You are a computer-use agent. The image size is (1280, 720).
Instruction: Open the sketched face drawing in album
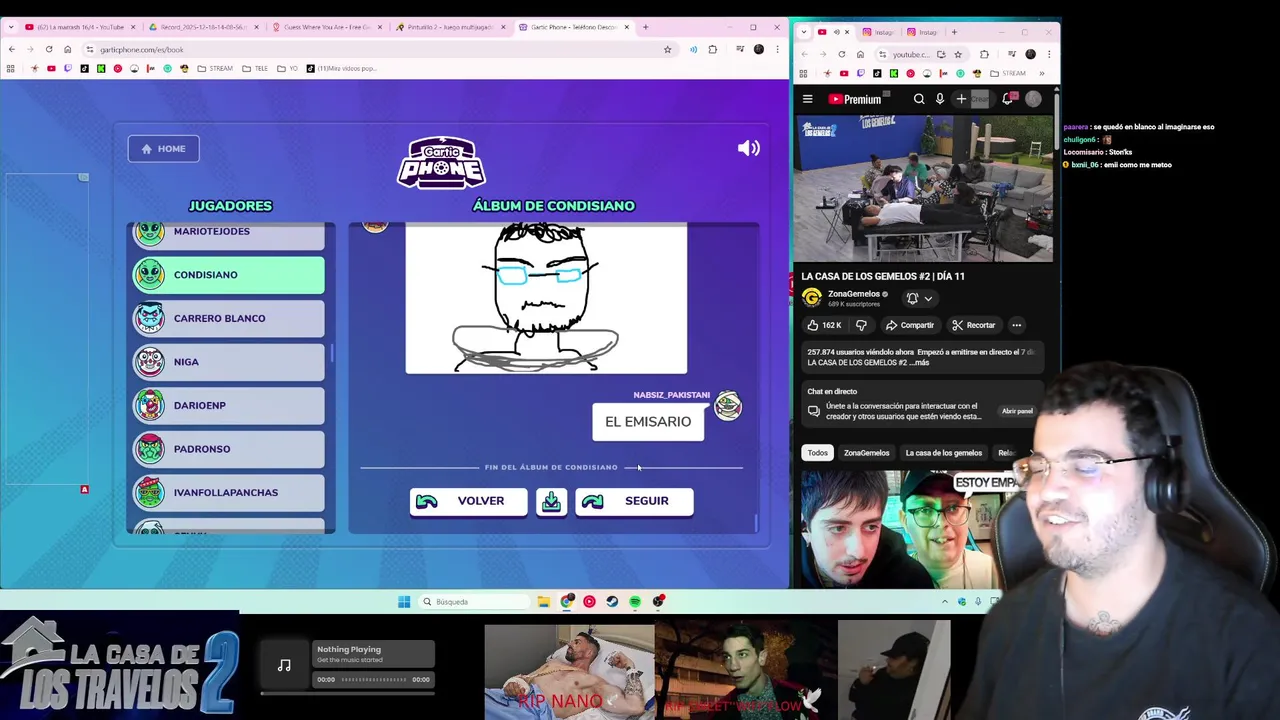point(546,298)
